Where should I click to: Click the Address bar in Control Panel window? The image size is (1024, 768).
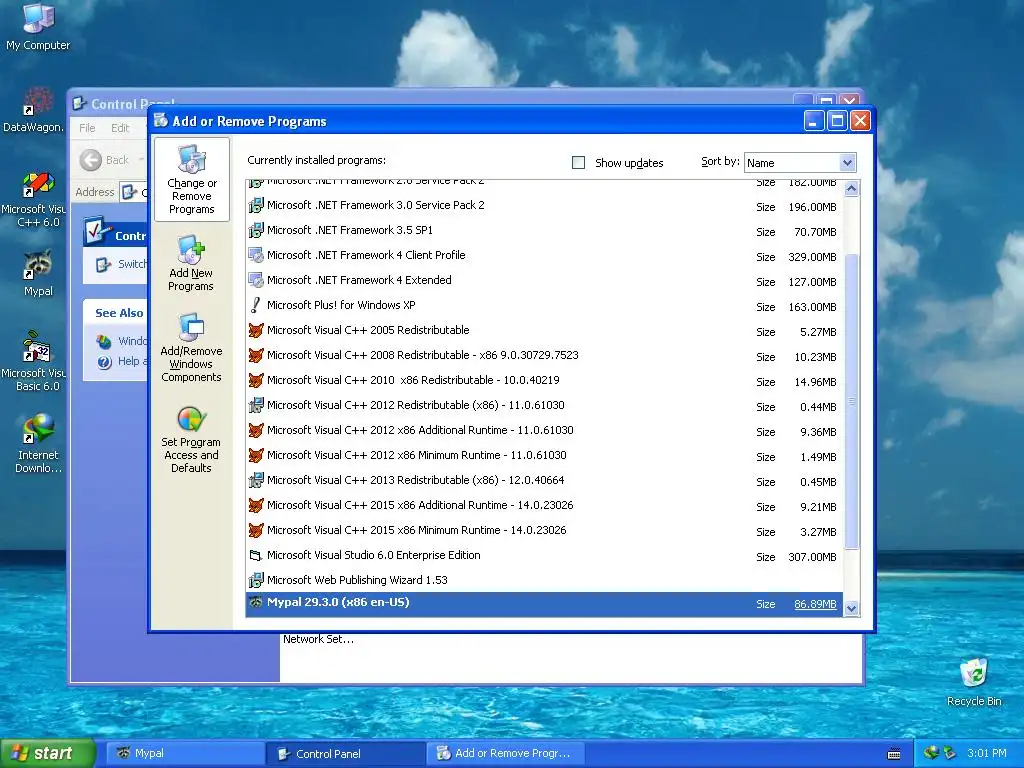134,192
